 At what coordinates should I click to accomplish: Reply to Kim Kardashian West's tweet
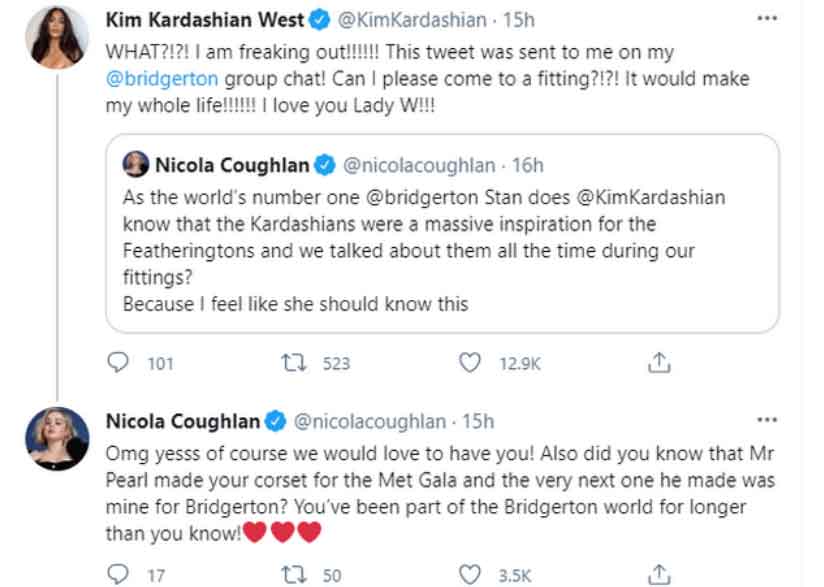121,364
